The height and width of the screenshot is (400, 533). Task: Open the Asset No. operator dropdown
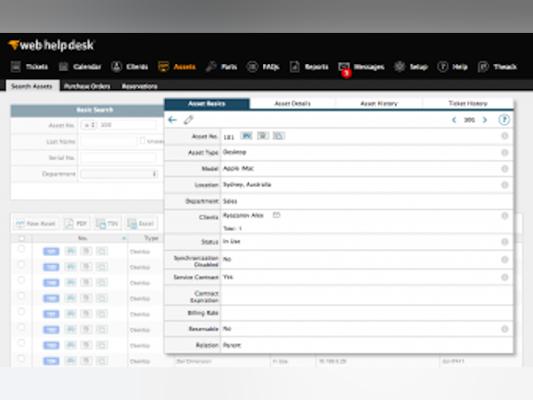(89, 125)
